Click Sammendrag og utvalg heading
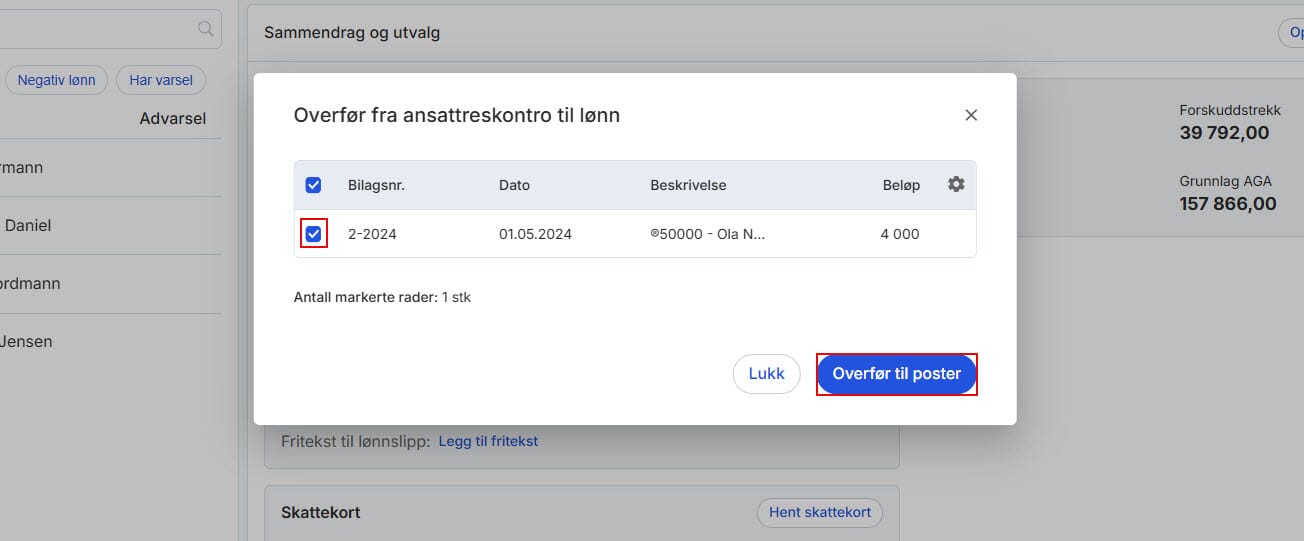 click(x=352, y=32)
